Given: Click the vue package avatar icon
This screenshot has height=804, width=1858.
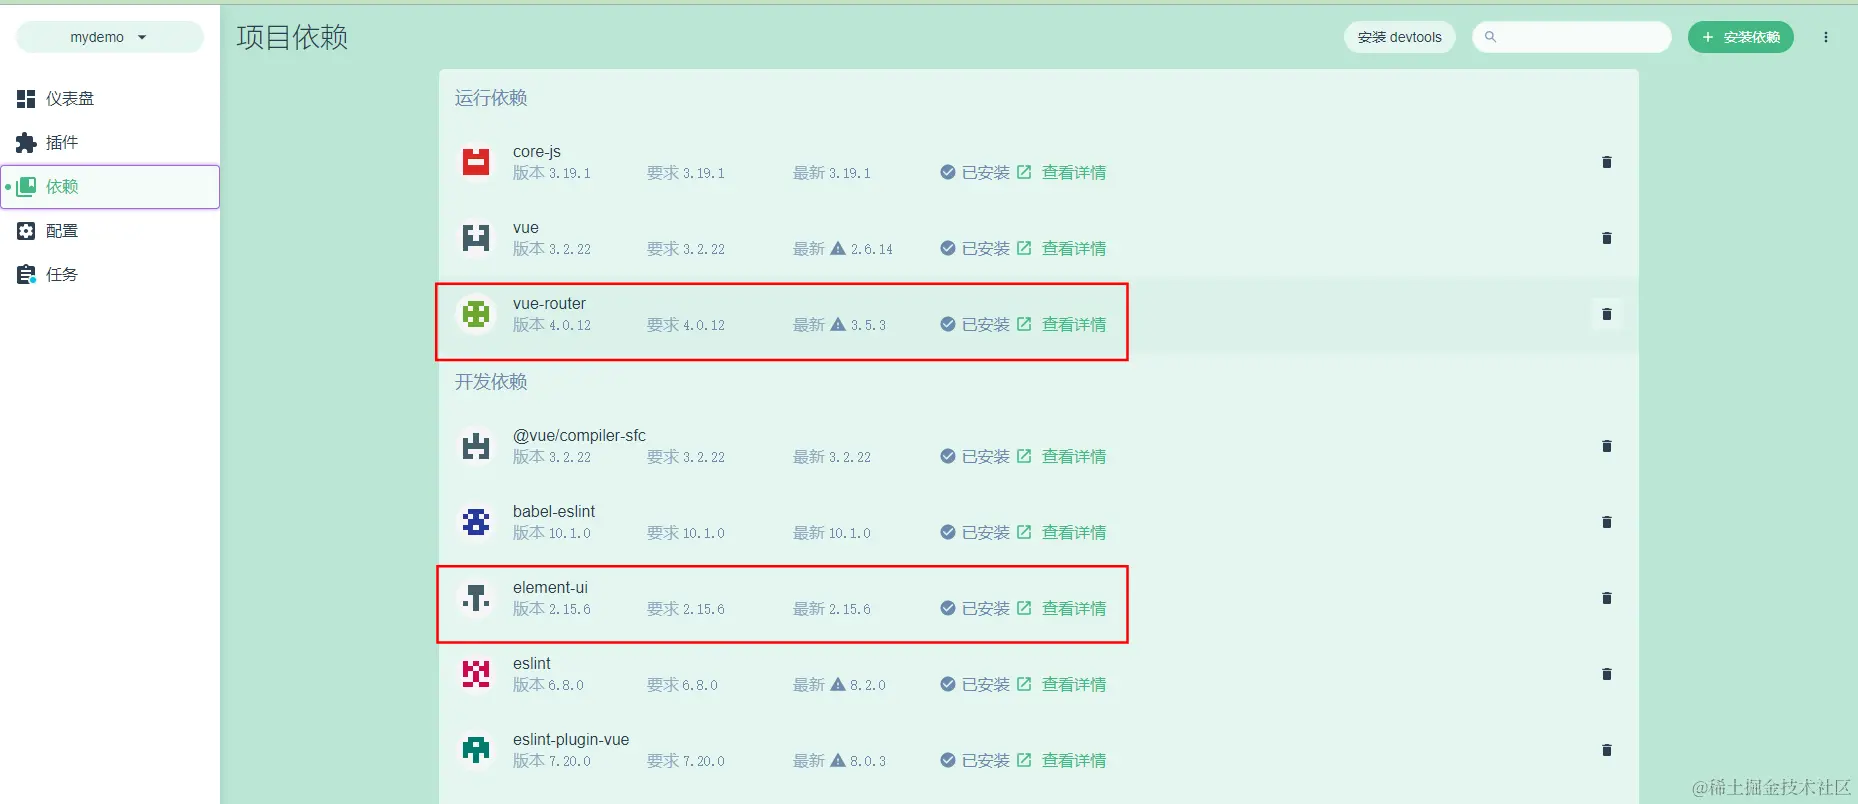Looking at the screenshot, I should (476, 238).
